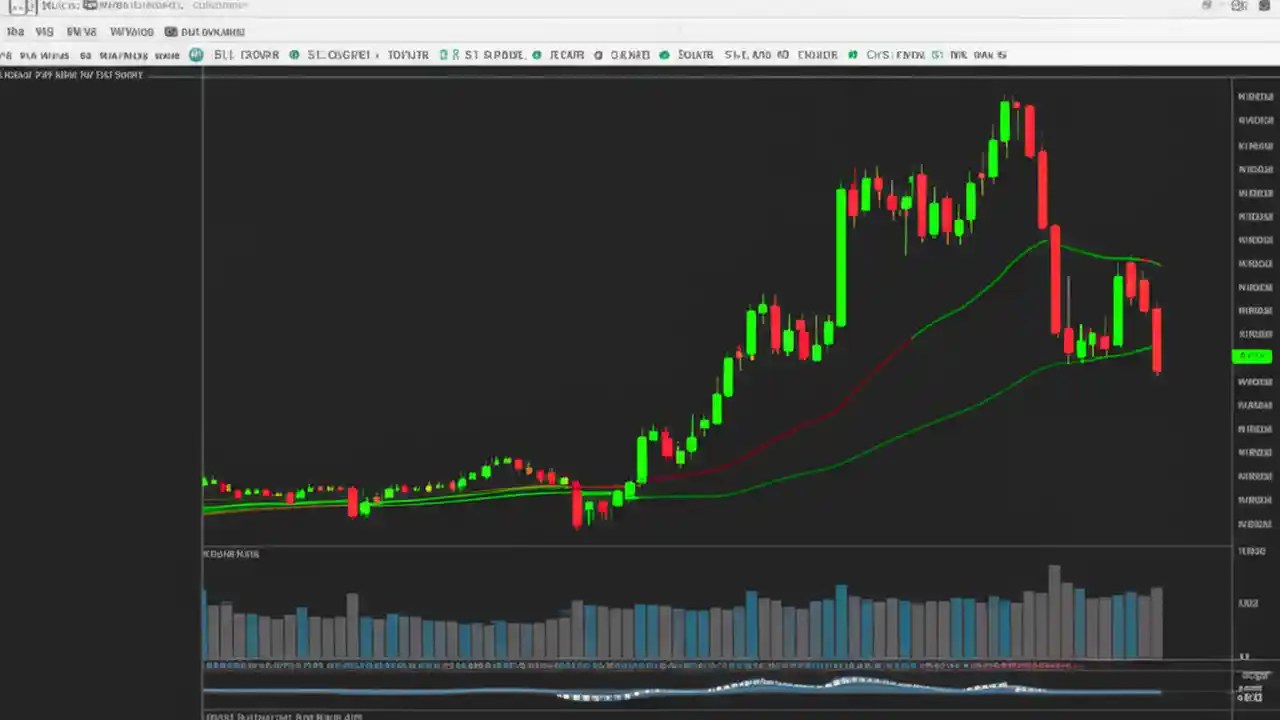This screenshot has width=1280, height=720.
Task: Open the timeframe dropdown labeled TOFNTR
Action: coord(408,55)
